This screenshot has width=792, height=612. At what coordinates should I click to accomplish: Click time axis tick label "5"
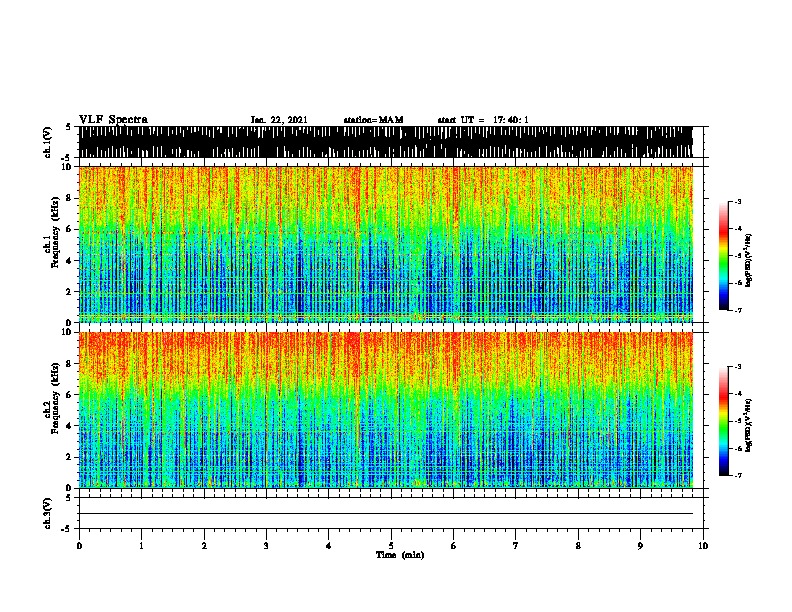391,546
